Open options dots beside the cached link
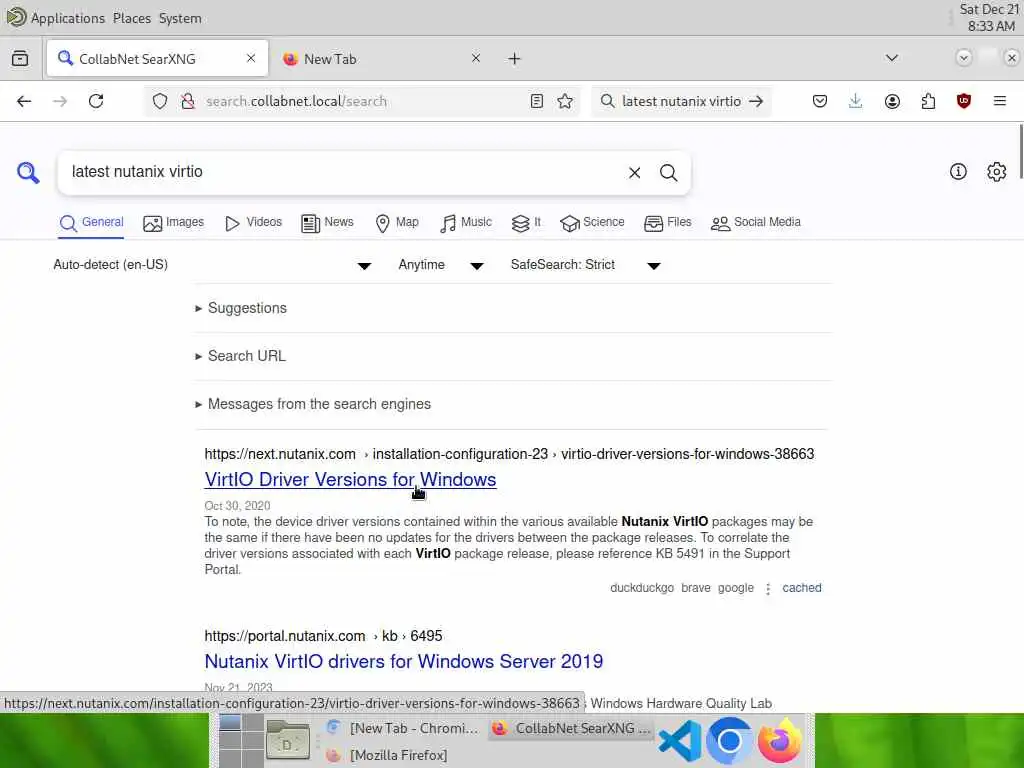 (768, 589)
